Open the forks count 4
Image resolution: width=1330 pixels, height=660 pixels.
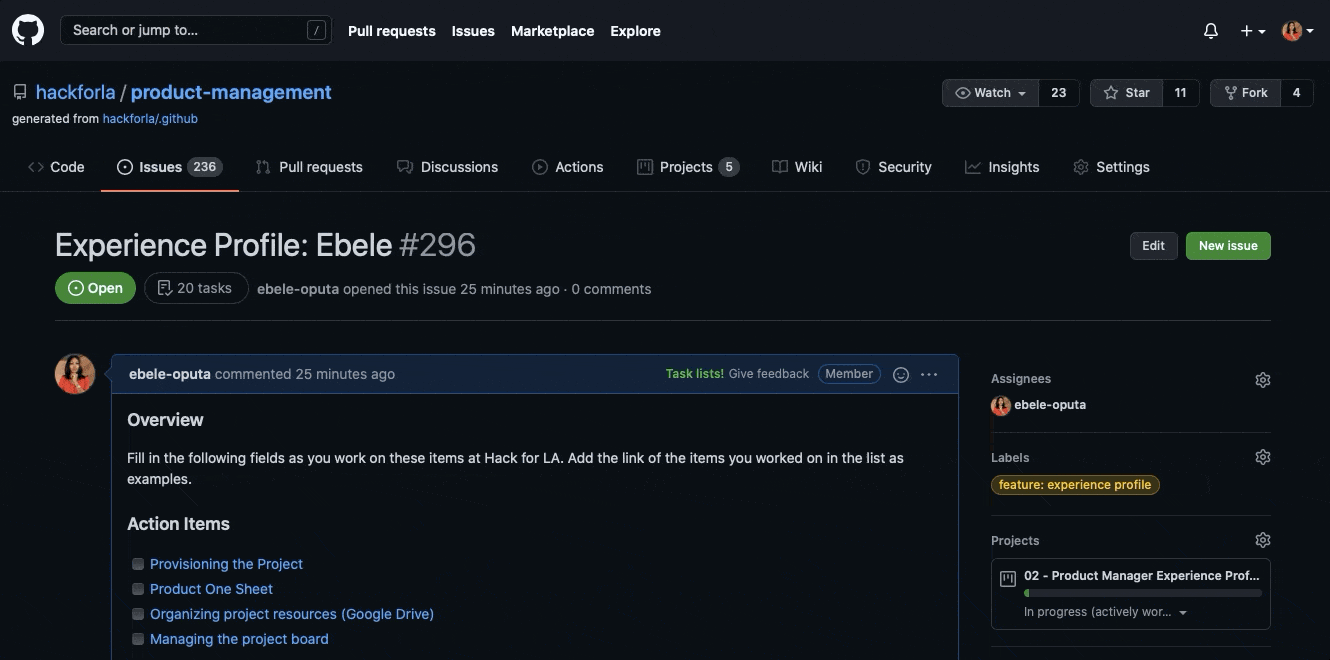(1296, 93)
